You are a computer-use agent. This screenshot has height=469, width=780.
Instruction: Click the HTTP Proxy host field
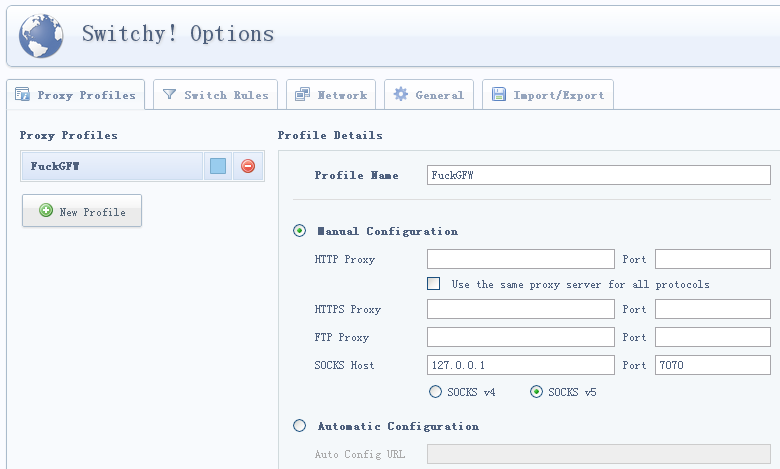521,259
